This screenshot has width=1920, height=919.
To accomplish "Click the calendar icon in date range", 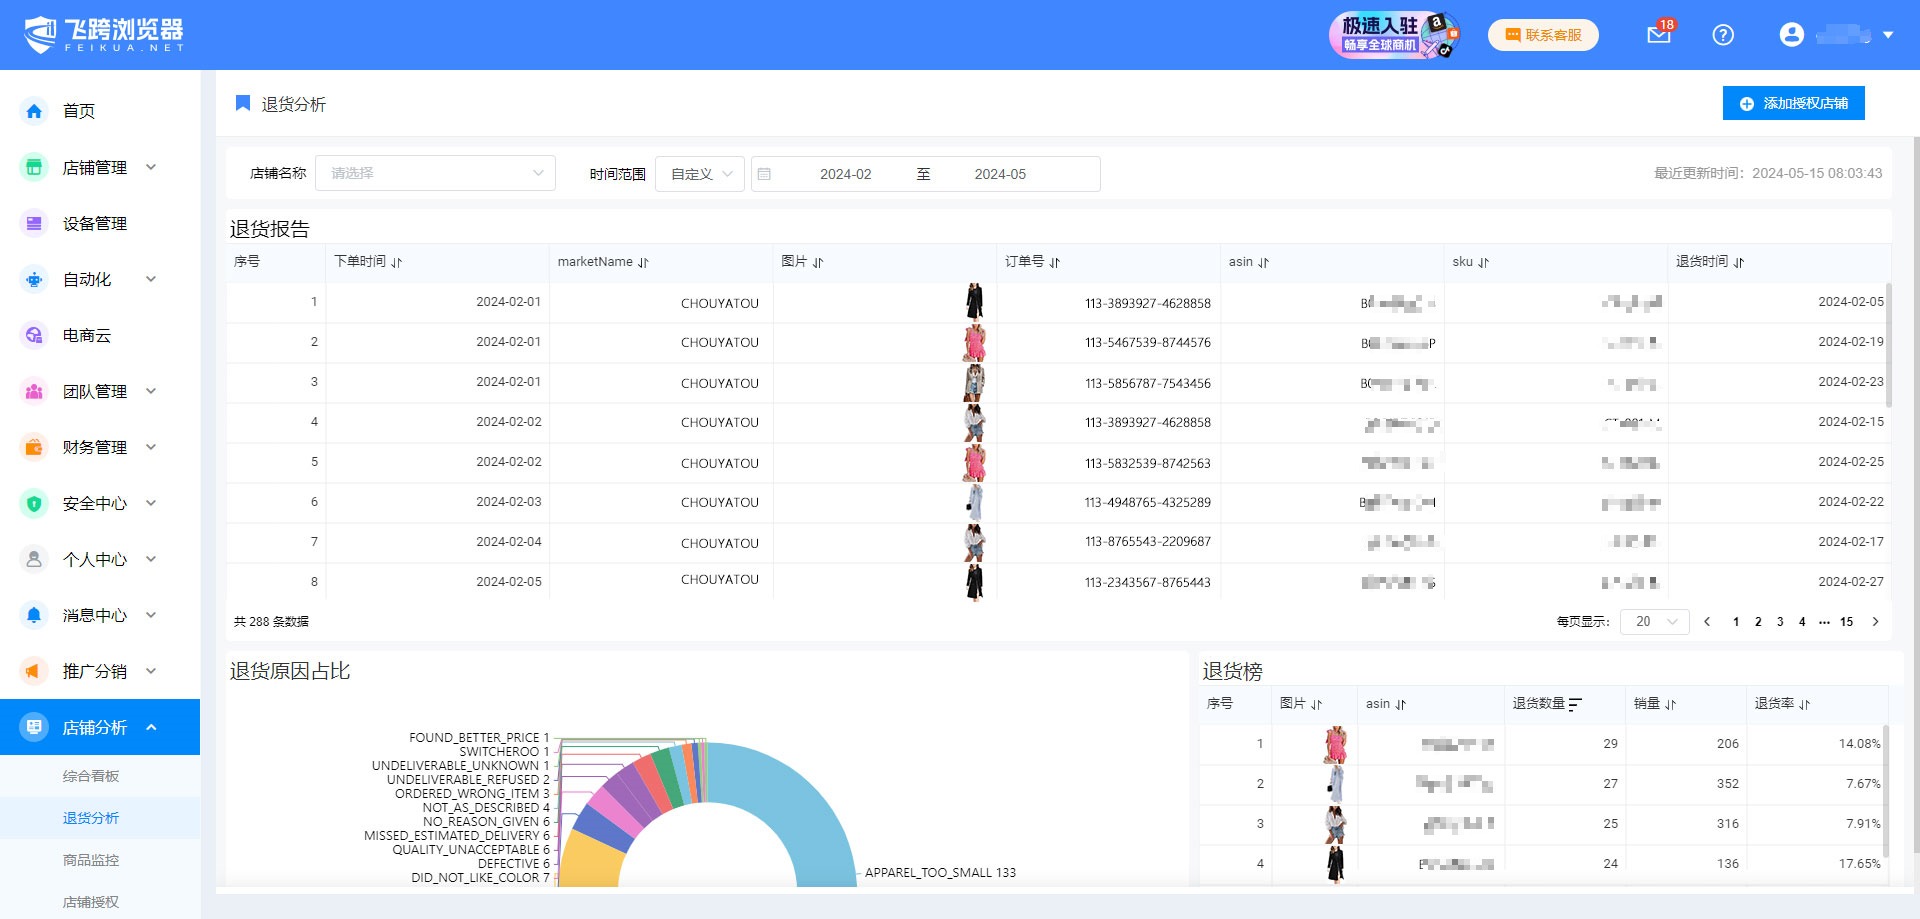I will pos(765,174).
